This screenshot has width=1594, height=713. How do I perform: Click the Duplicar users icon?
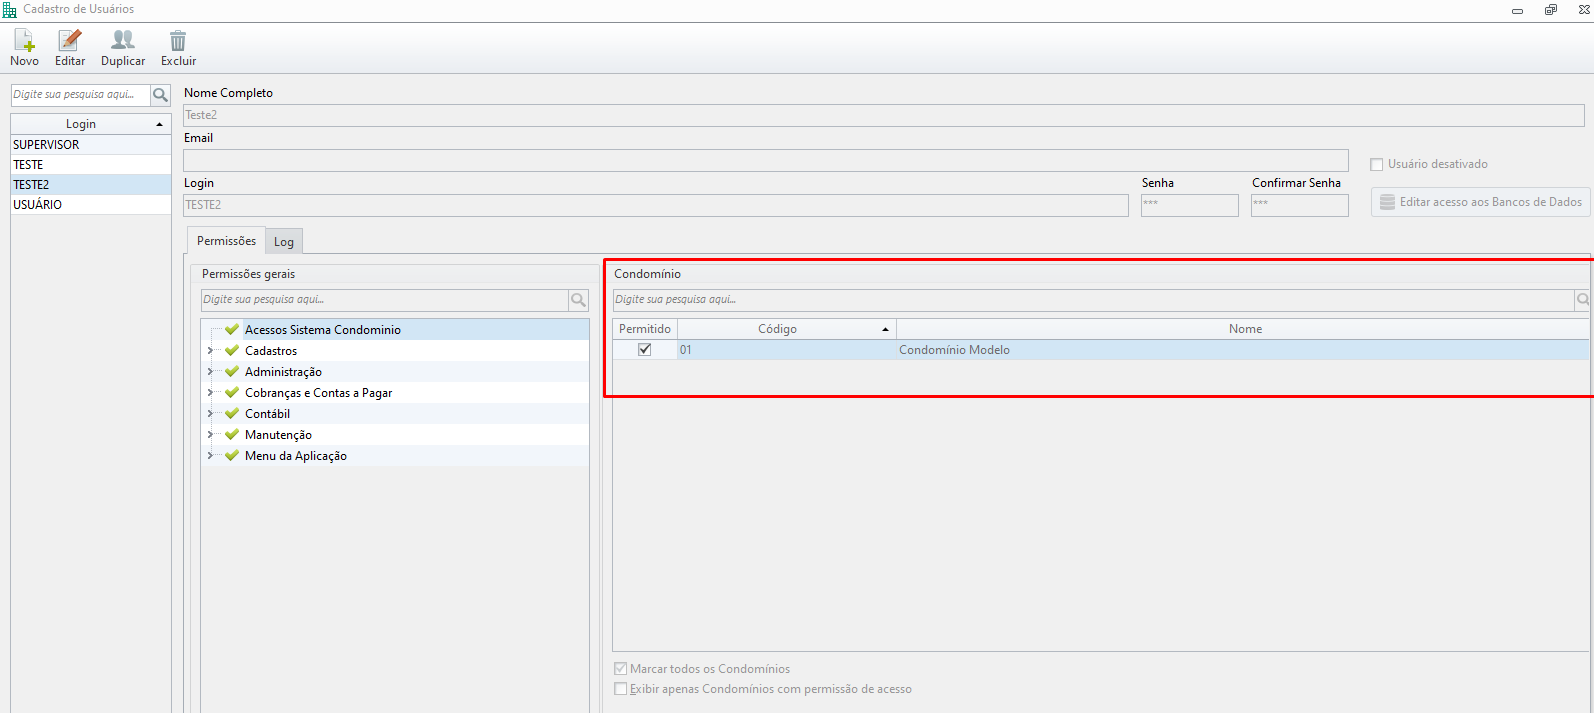click(123, 40)
